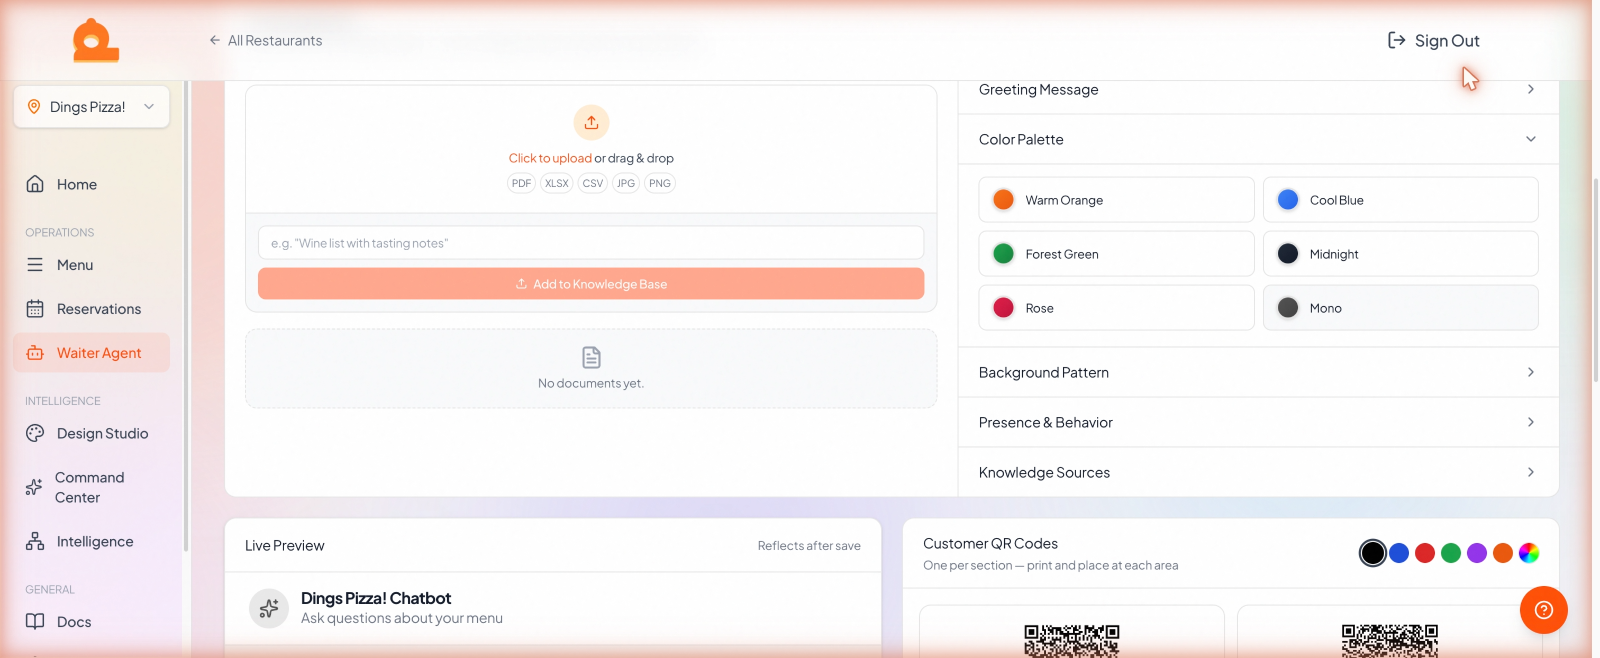Screen dimensions: 1600x658
Task: Click the Menu hamburger icon in sidebar
Action: pyautogui.click(x=35, y=265)
